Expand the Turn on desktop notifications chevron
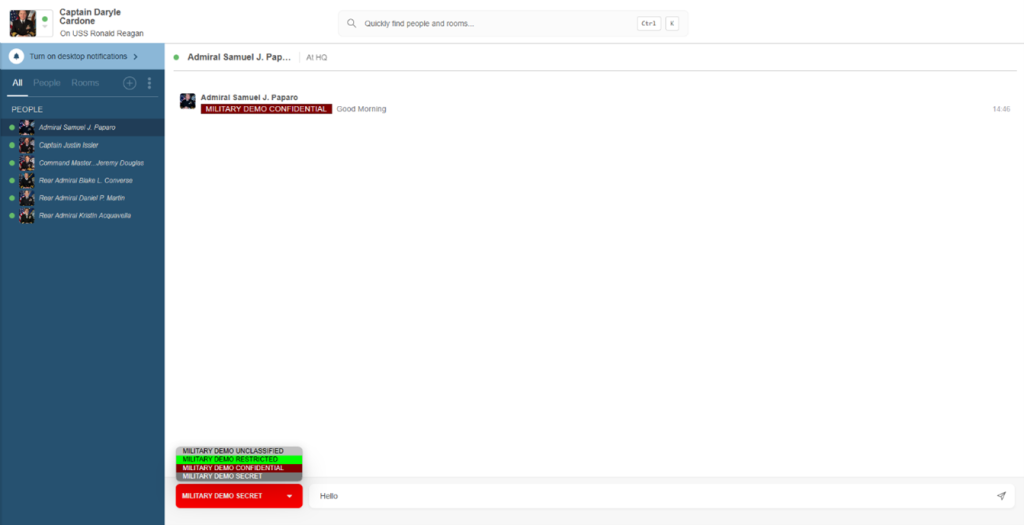 pyautogui.click(x=136, y=57)
